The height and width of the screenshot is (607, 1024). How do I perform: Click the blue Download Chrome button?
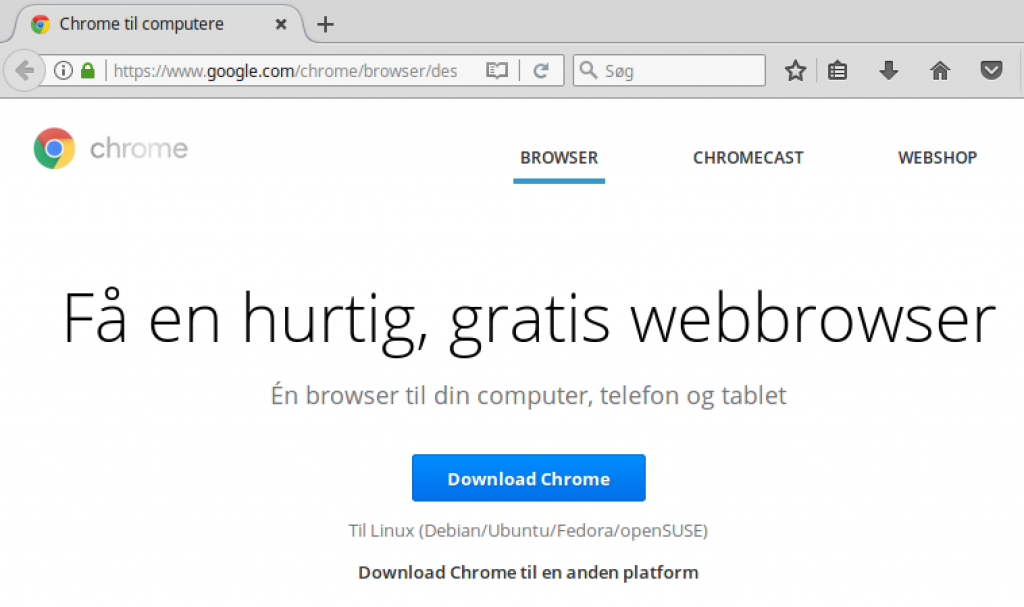[528, 478]
